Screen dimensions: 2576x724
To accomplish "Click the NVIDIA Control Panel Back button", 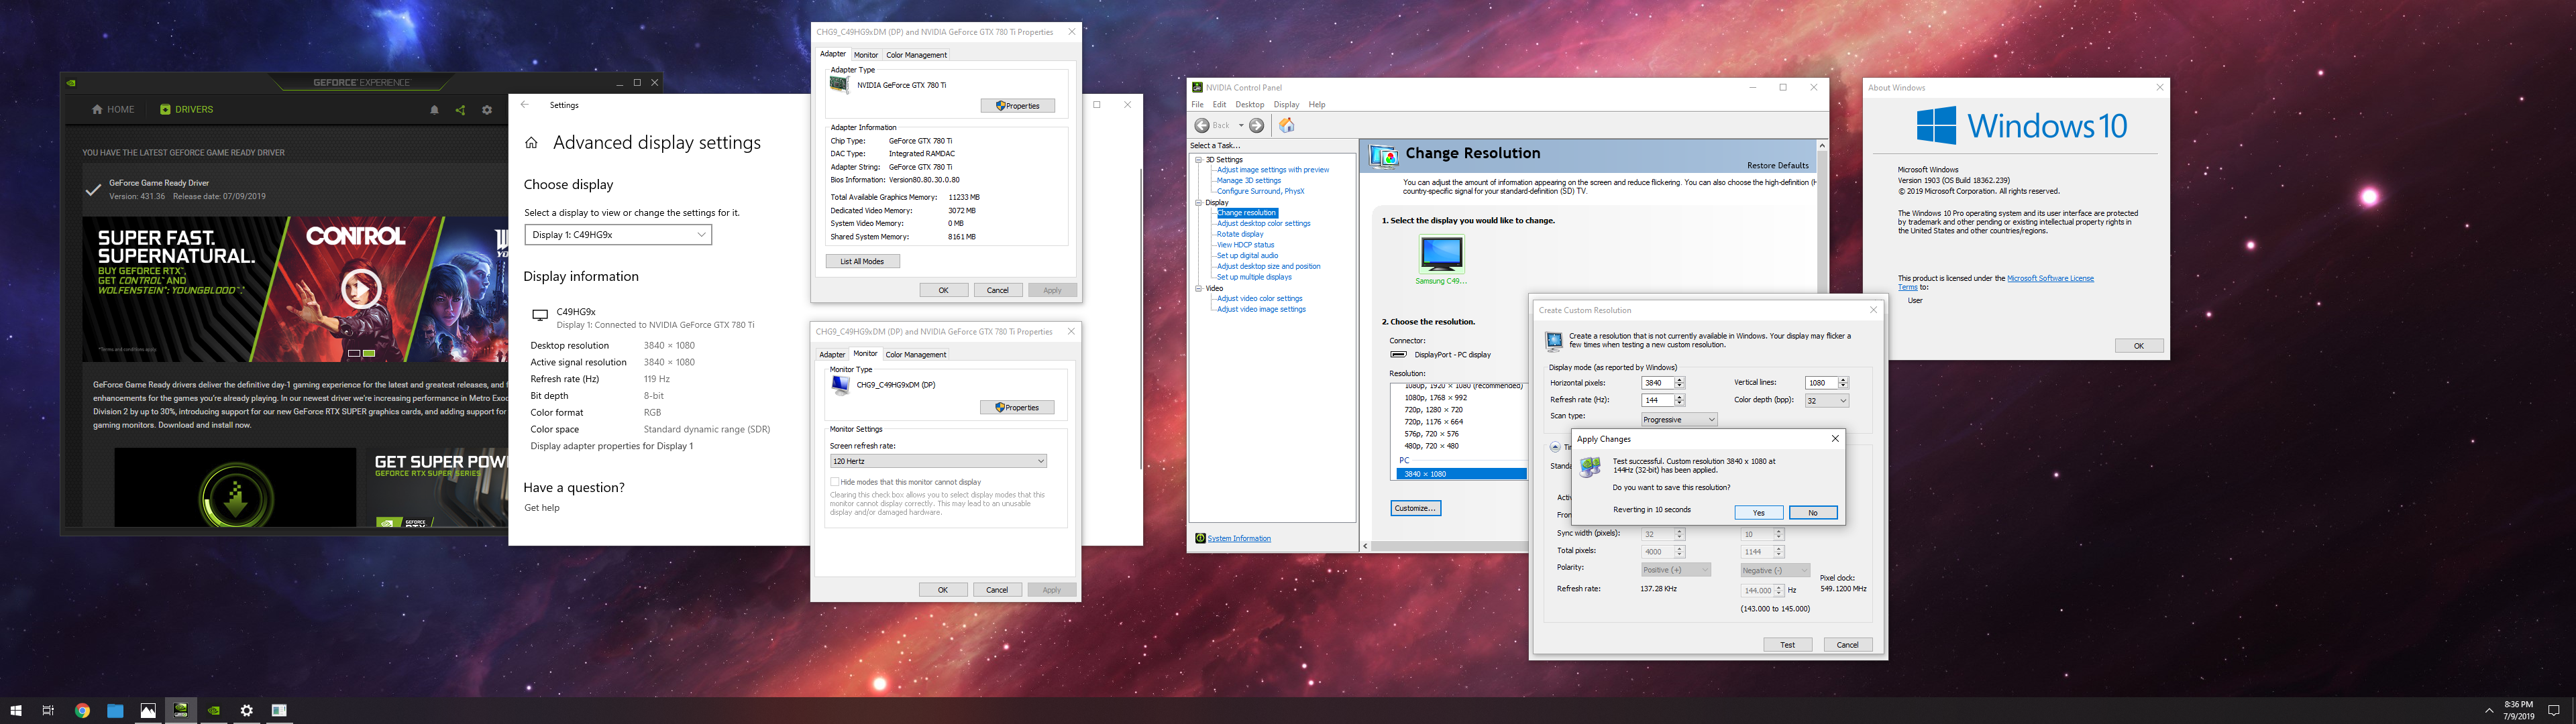I will click(x=1213, y=125).
